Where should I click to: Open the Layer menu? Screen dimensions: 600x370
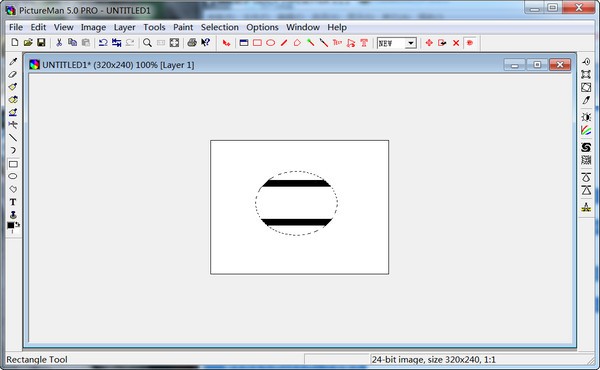pyautogui.click(x=124, y=27)
